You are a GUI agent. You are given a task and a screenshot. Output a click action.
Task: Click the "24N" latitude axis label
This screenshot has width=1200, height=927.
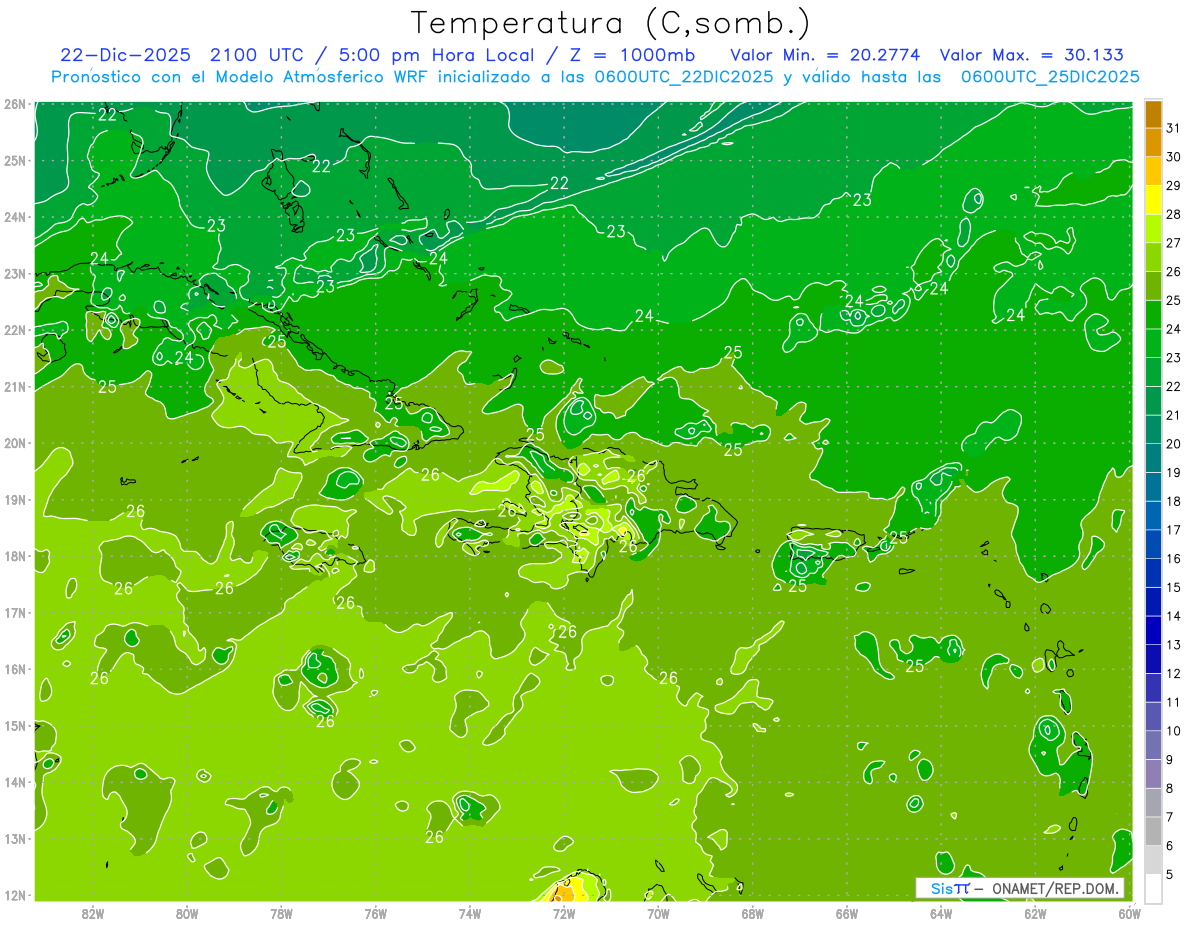15,217
